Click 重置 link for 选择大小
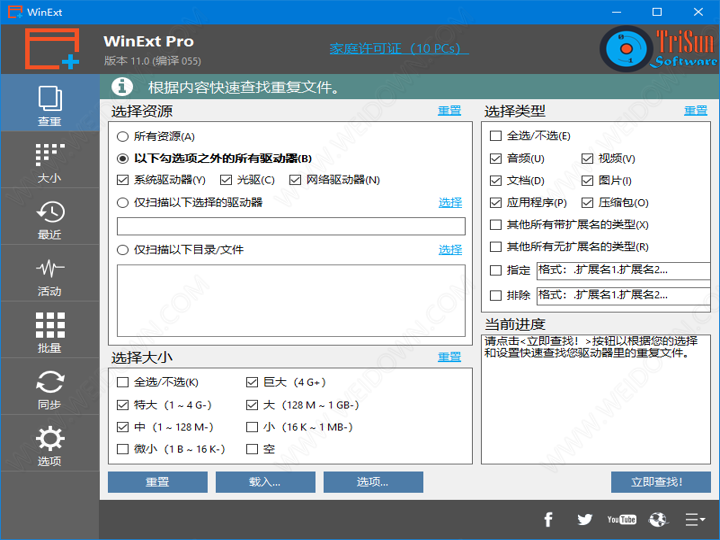Screen dimensions: 720x540 (x=450, y=357)
